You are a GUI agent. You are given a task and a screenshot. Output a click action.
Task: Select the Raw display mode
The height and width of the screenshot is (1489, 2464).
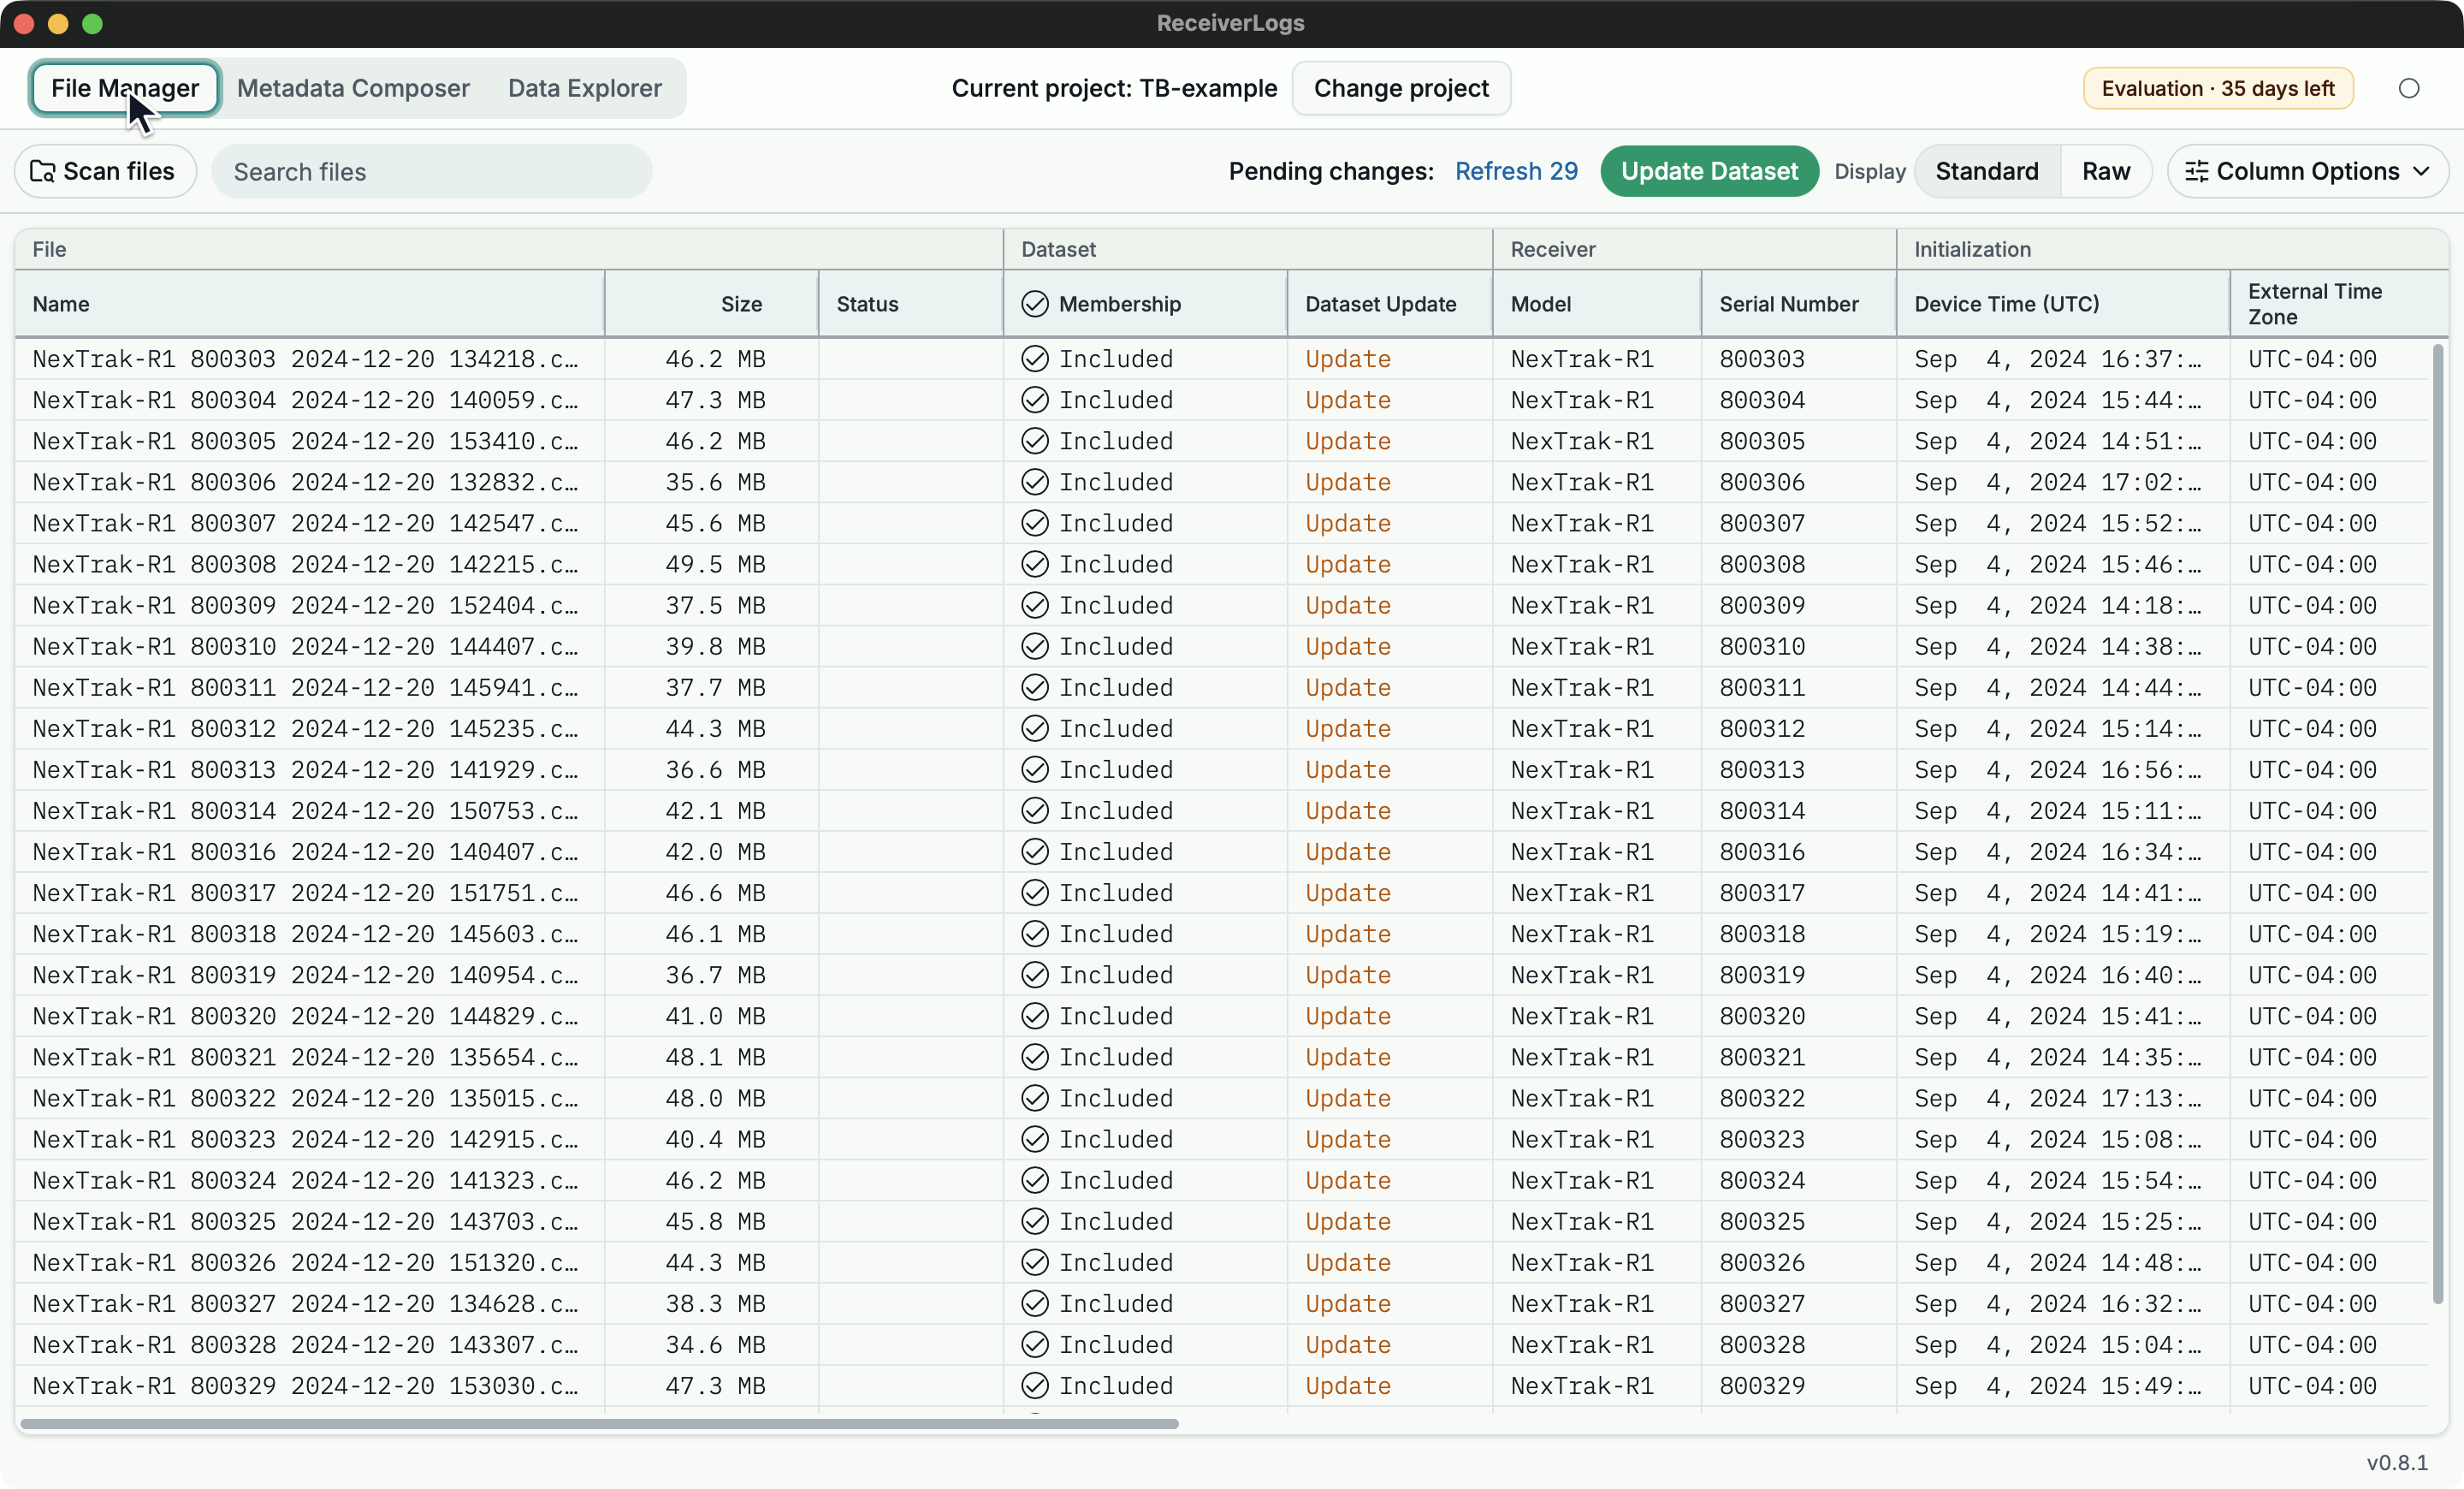tap(2106, 171)
